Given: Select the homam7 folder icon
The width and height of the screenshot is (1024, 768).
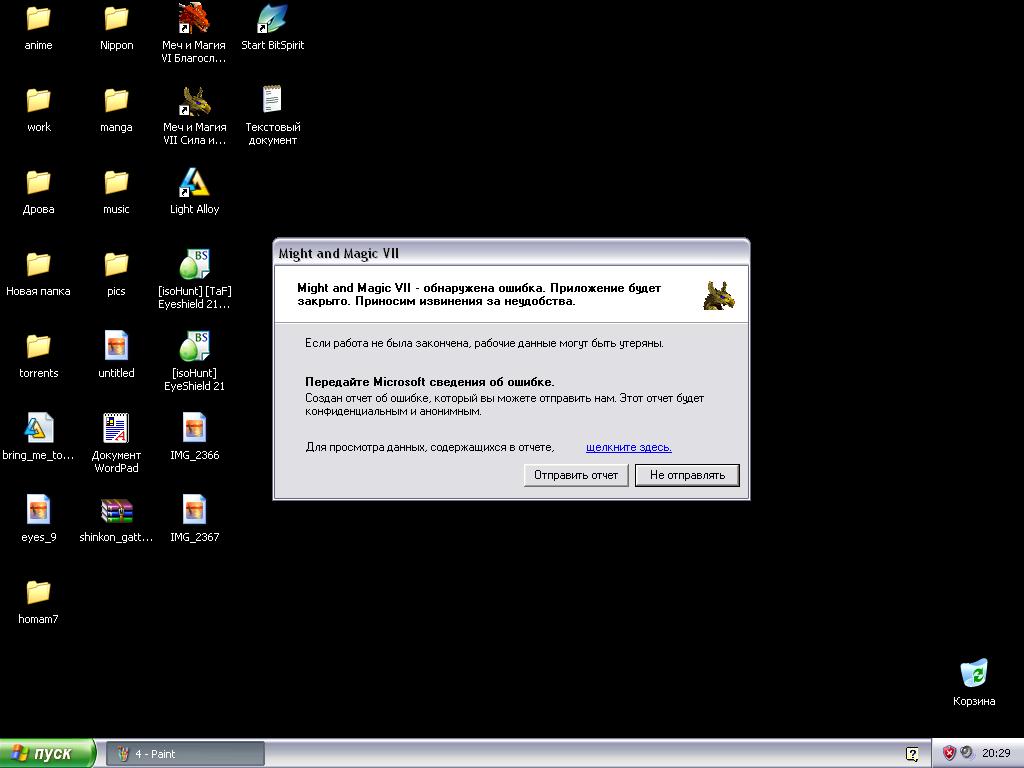Looking at the screenshot, I should tap(38, 593).
